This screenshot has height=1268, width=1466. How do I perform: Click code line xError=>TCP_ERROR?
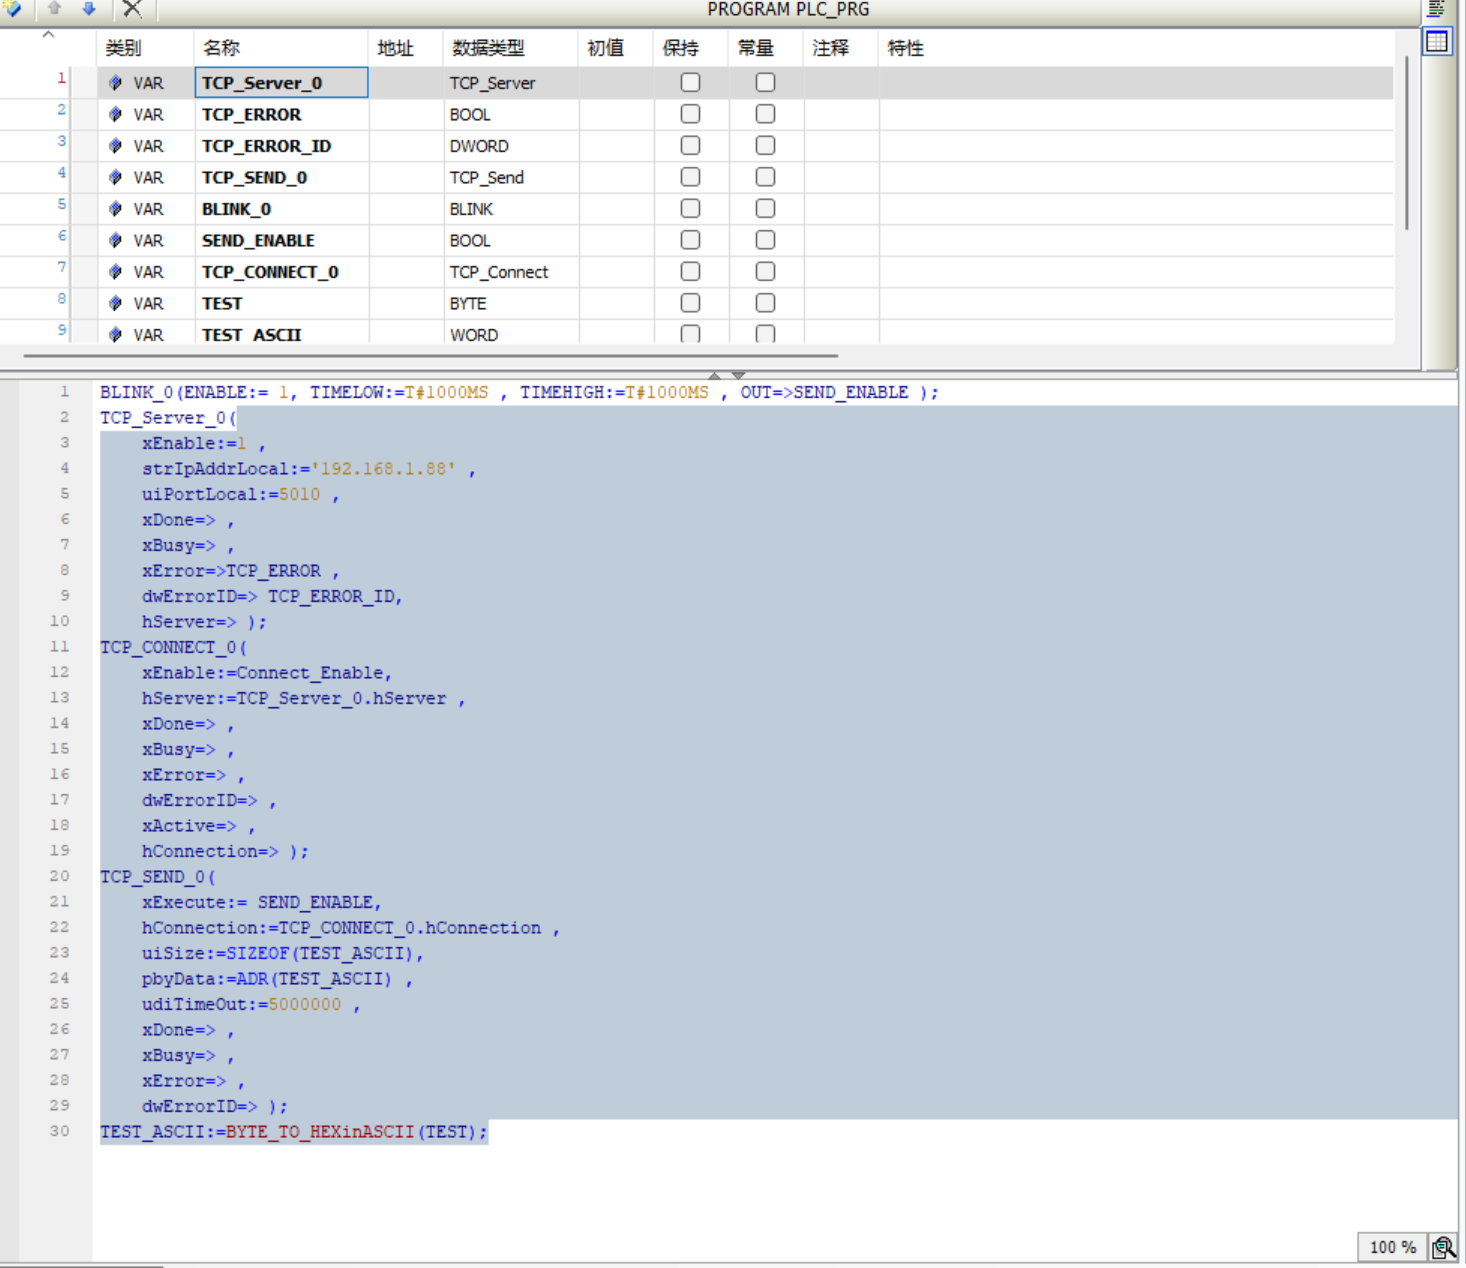[240, 571]
